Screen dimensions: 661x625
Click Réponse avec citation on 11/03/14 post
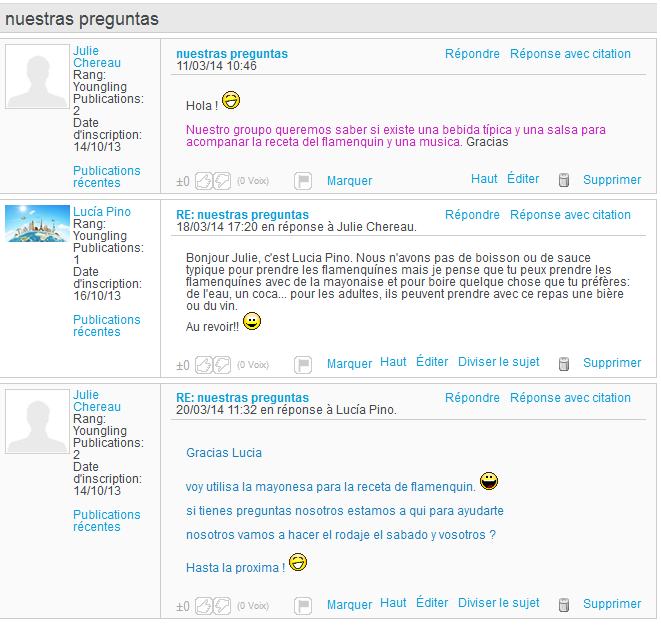coord(570,54)
